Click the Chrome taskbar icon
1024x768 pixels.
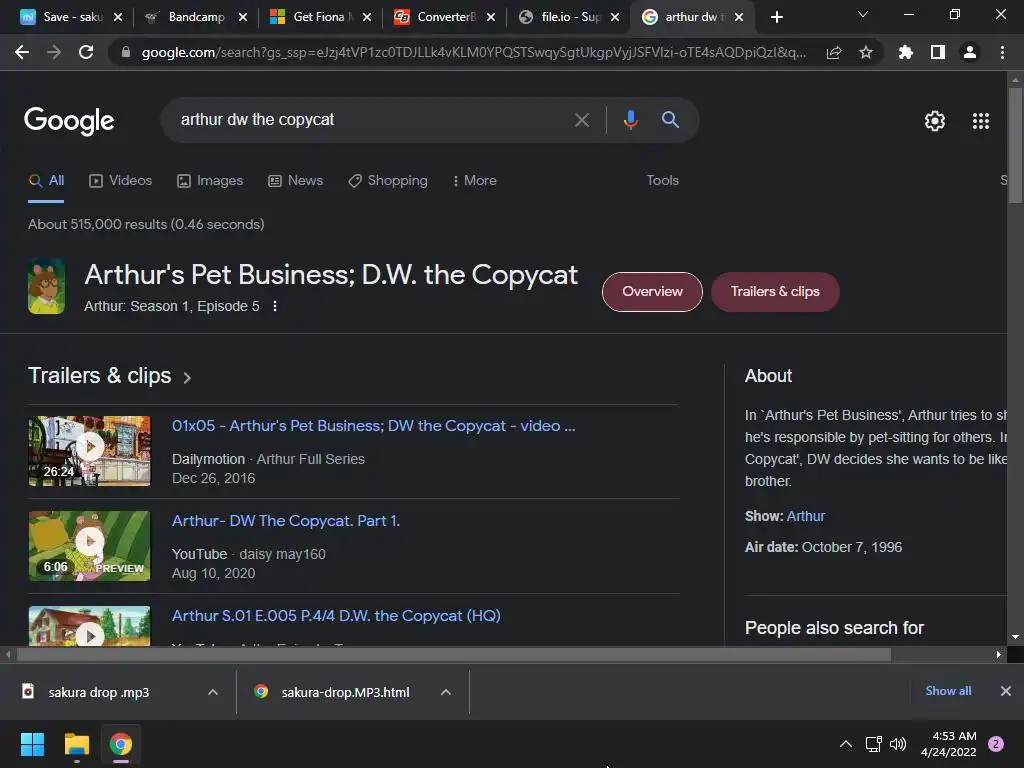pyautogui.click(x=121, y=744)
